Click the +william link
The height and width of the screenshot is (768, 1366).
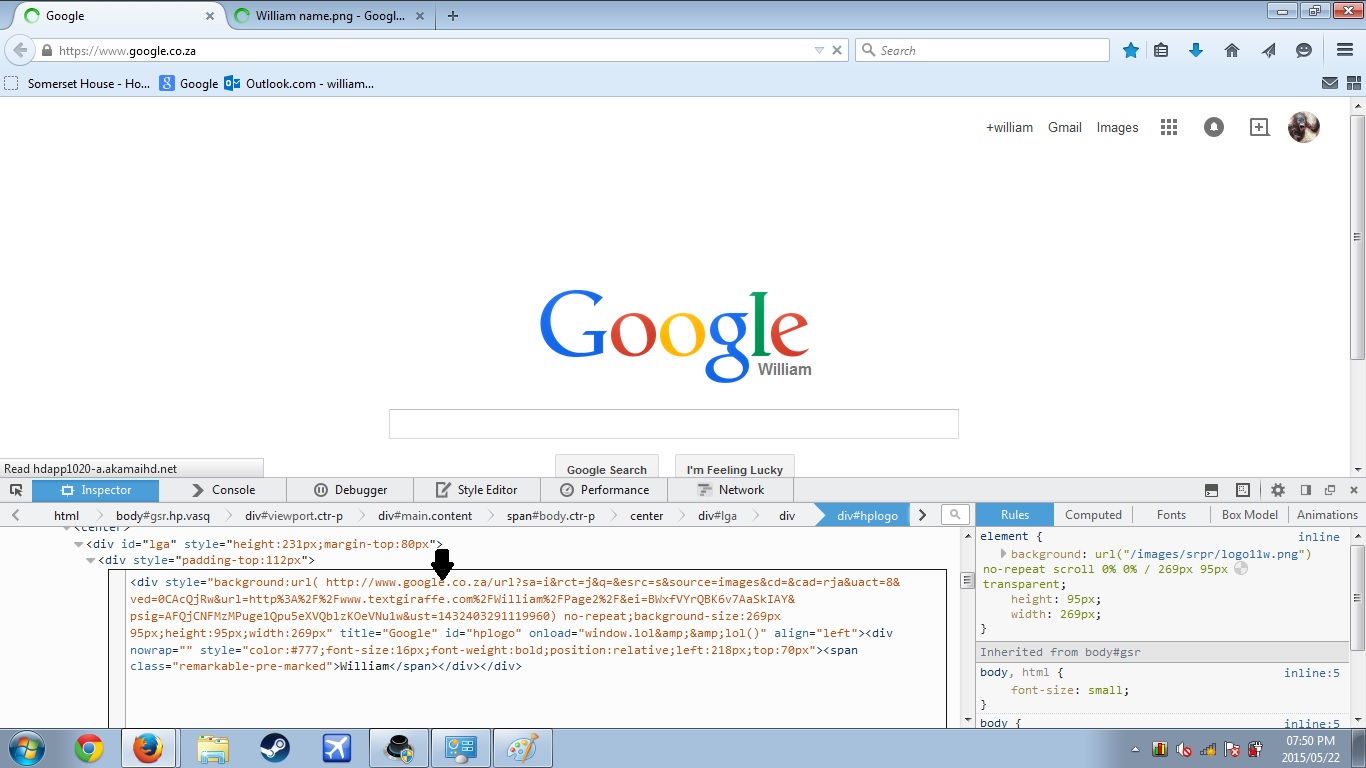1009,127
